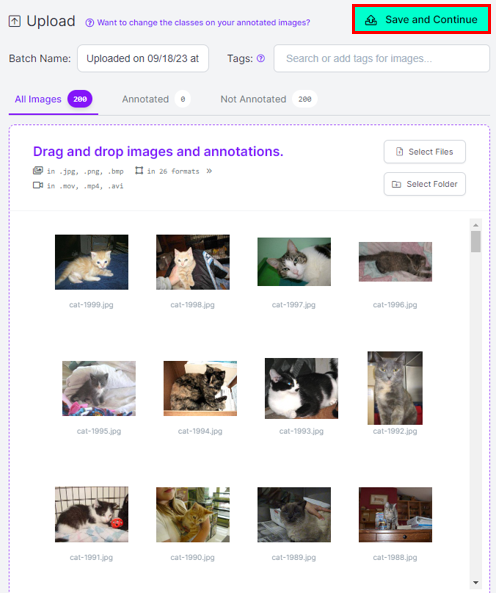Select the cat-1996.jpg thumbnail
497x597 pixels.
pyautogui.click(x=395, y=262)
